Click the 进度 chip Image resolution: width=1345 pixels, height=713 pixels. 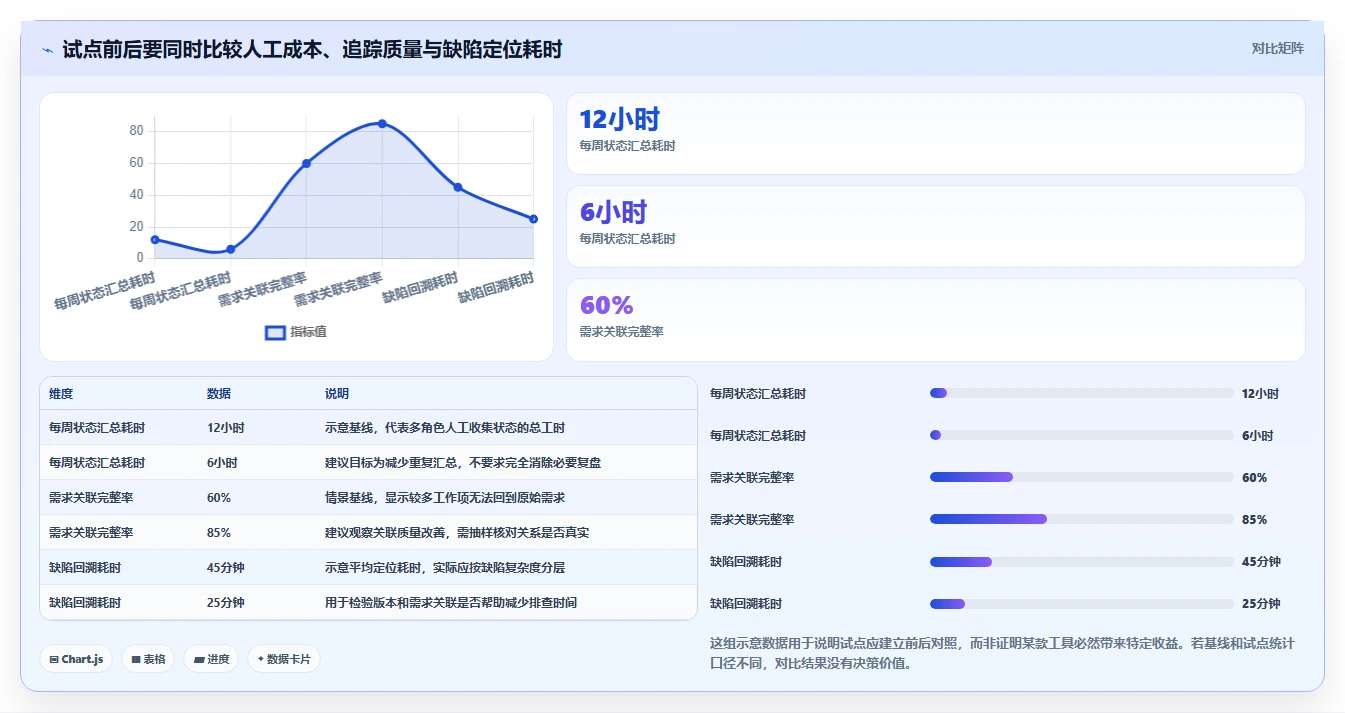(211, 659)
